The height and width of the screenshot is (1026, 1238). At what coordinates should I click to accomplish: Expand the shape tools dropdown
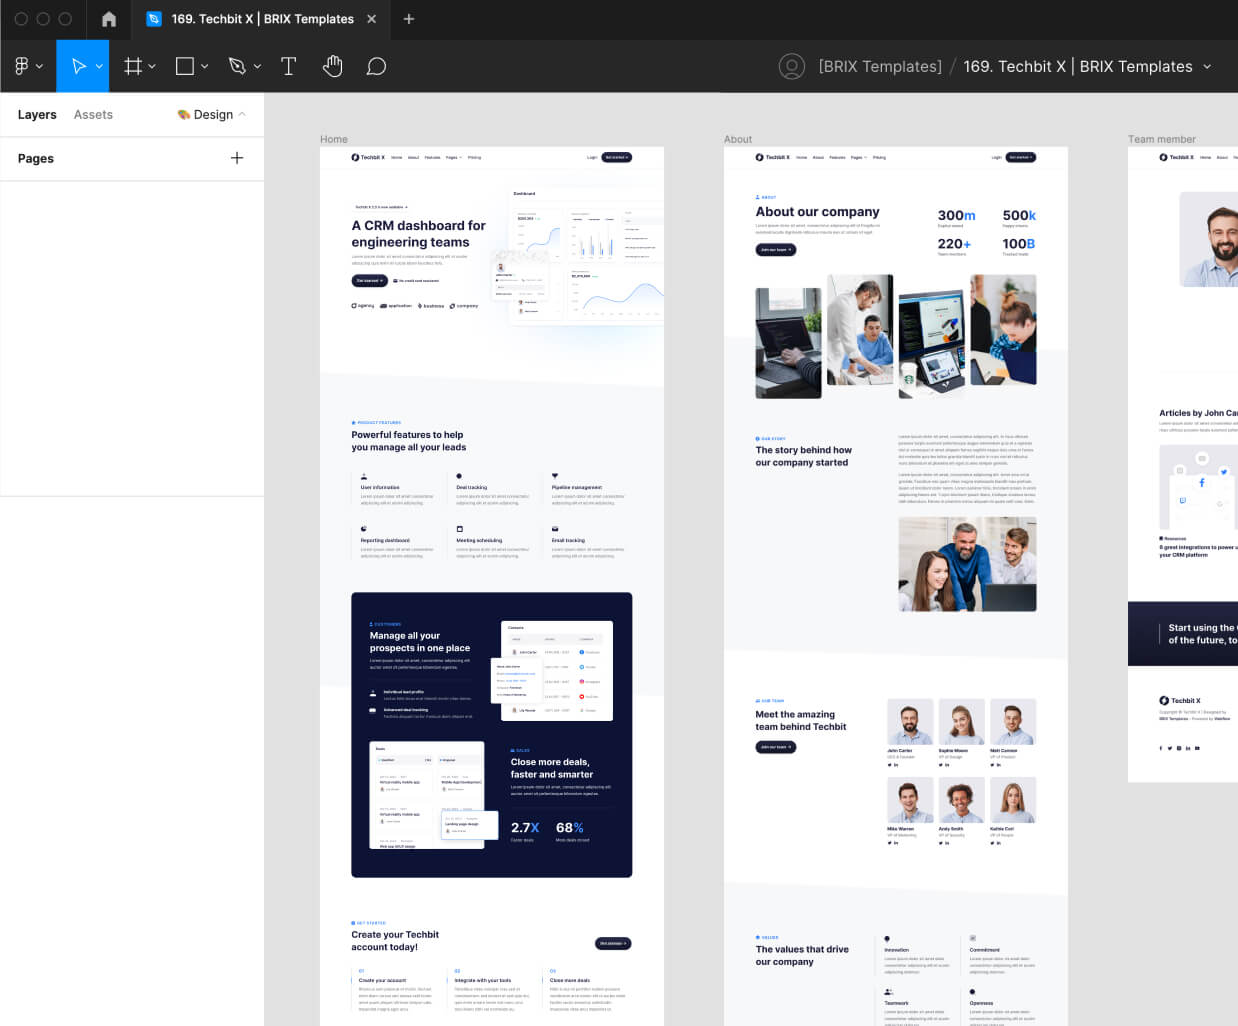[x=203, y=66]
